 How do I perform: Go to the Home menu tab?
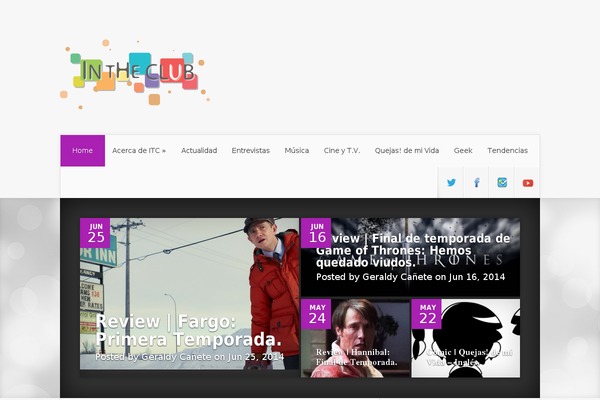(83, 150)
